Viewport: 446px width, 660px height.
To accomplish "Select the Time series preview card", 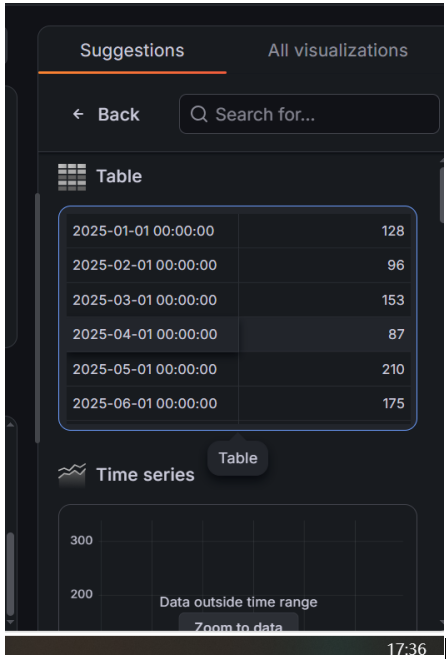I will 238,567.
